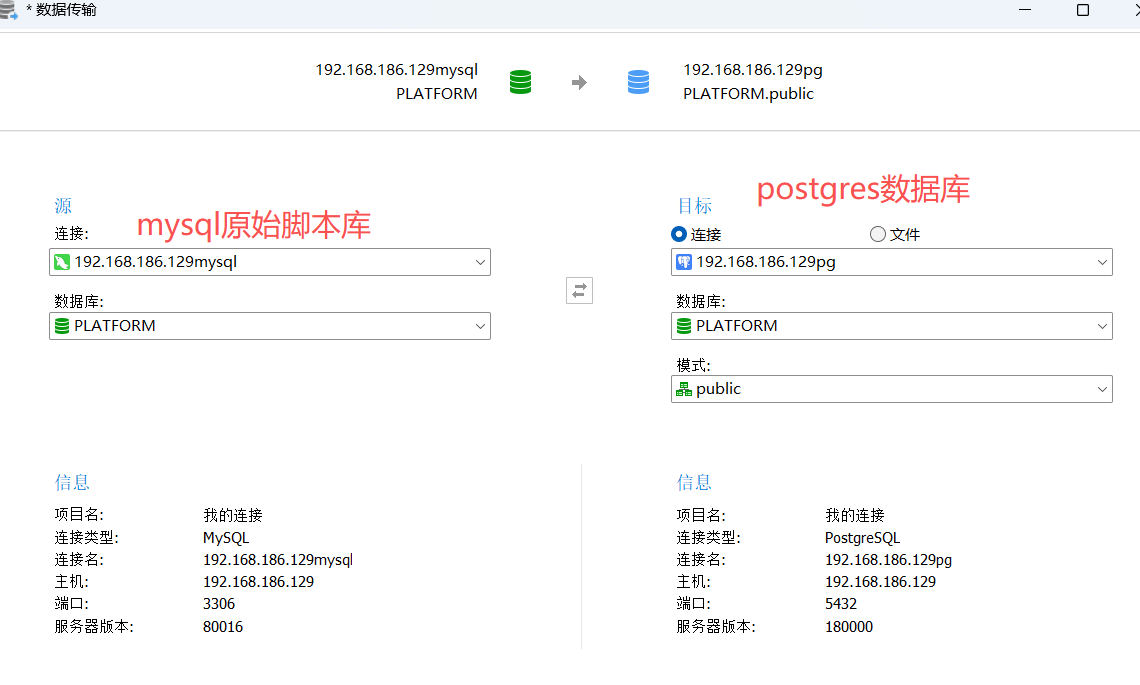Click the server version value 180000
1140x685 pixels.
(848, 627)
